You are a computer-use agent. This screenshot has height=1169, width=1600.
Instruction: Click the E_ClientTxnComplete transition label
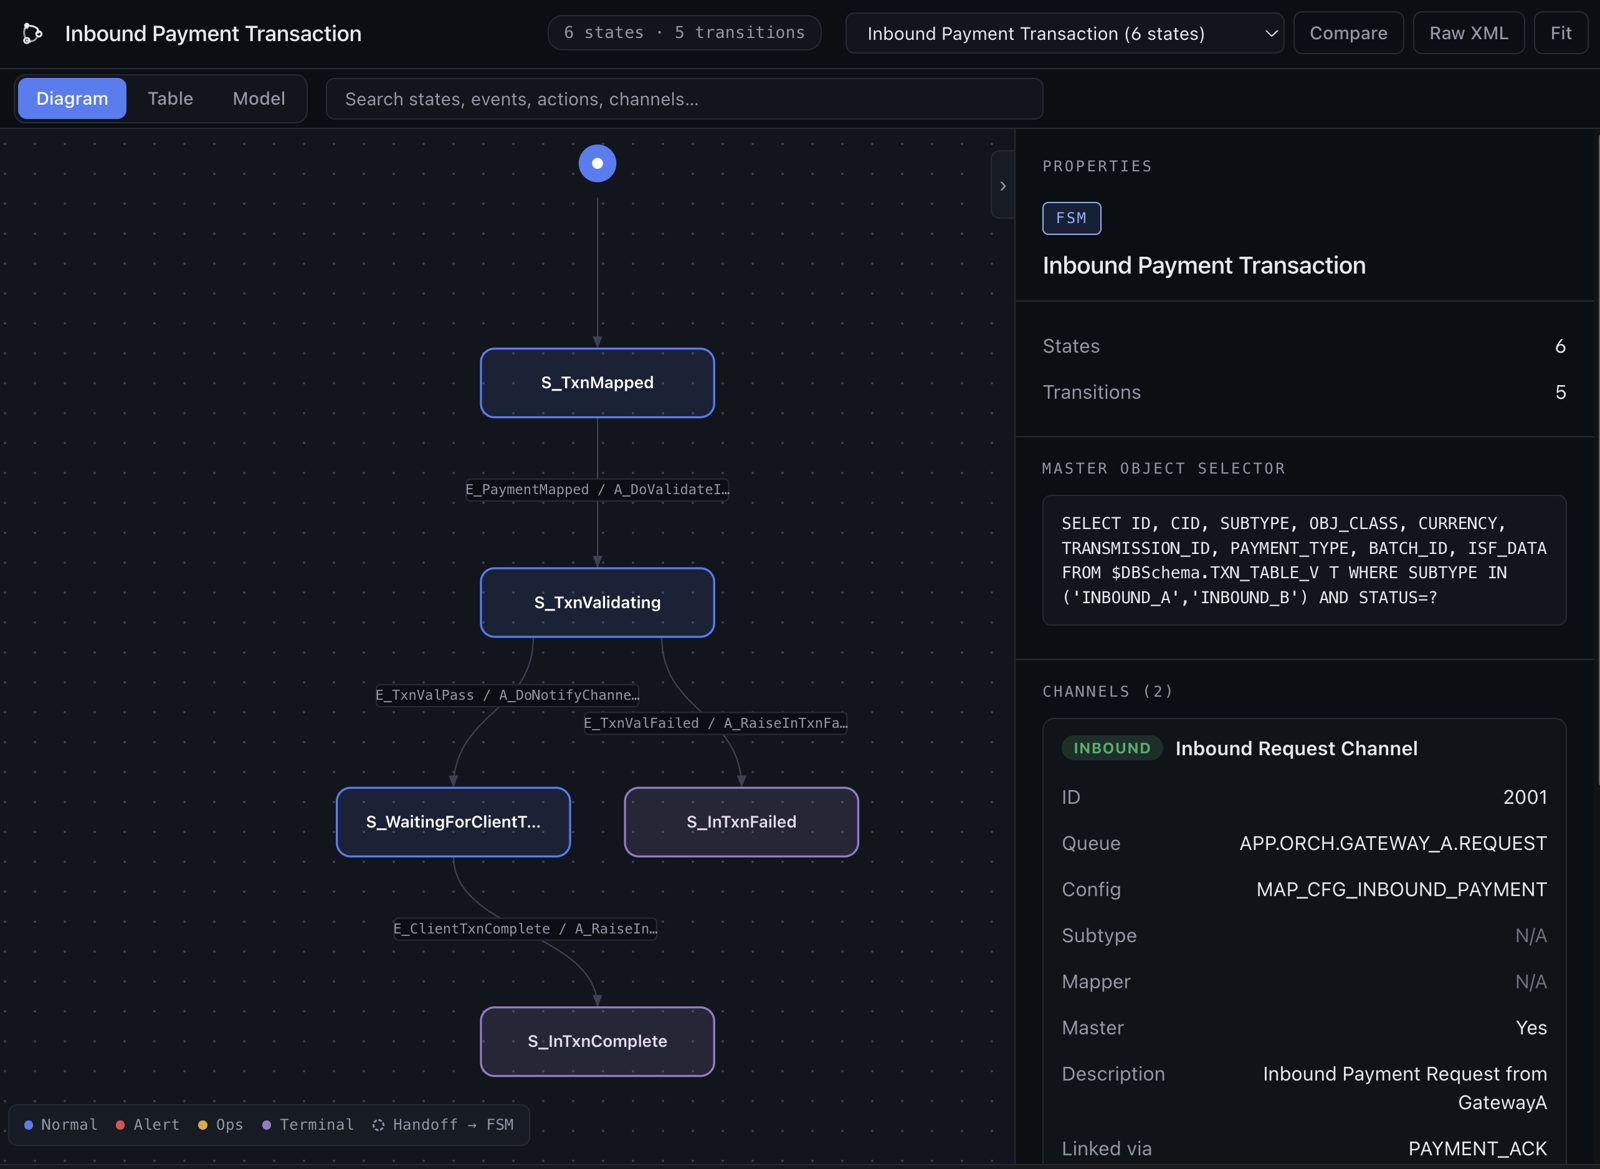pyautogui.click(x=525, y=929)
